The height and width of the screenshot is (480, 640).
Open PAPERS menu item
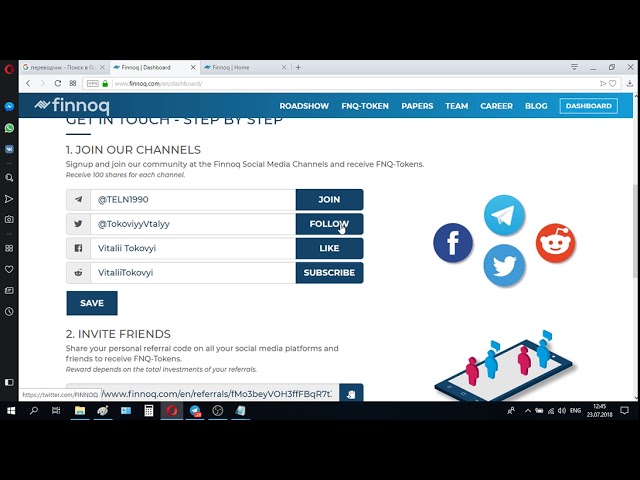tap(417, 106)
